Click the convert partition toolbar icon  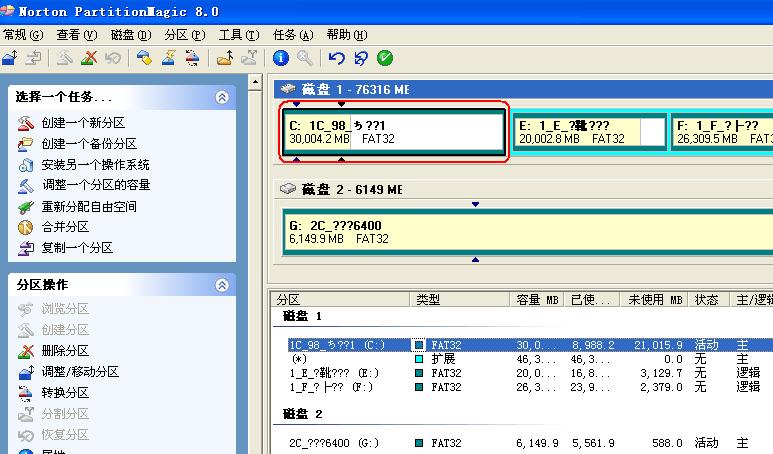(x=192, y=58)
